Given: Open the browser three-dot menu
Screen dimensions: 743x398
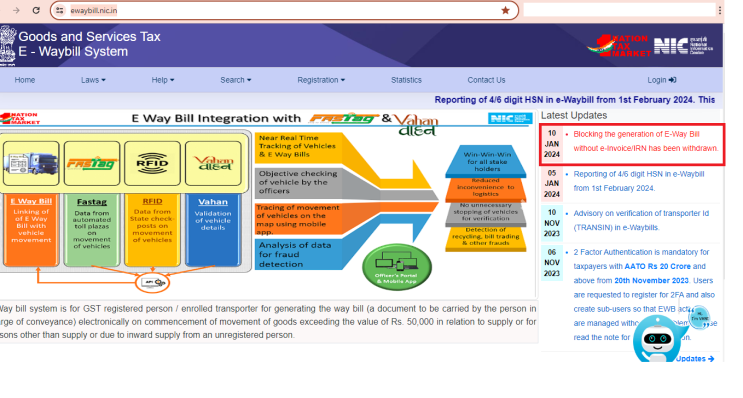Looking at the screenshot, I should 720,10.
